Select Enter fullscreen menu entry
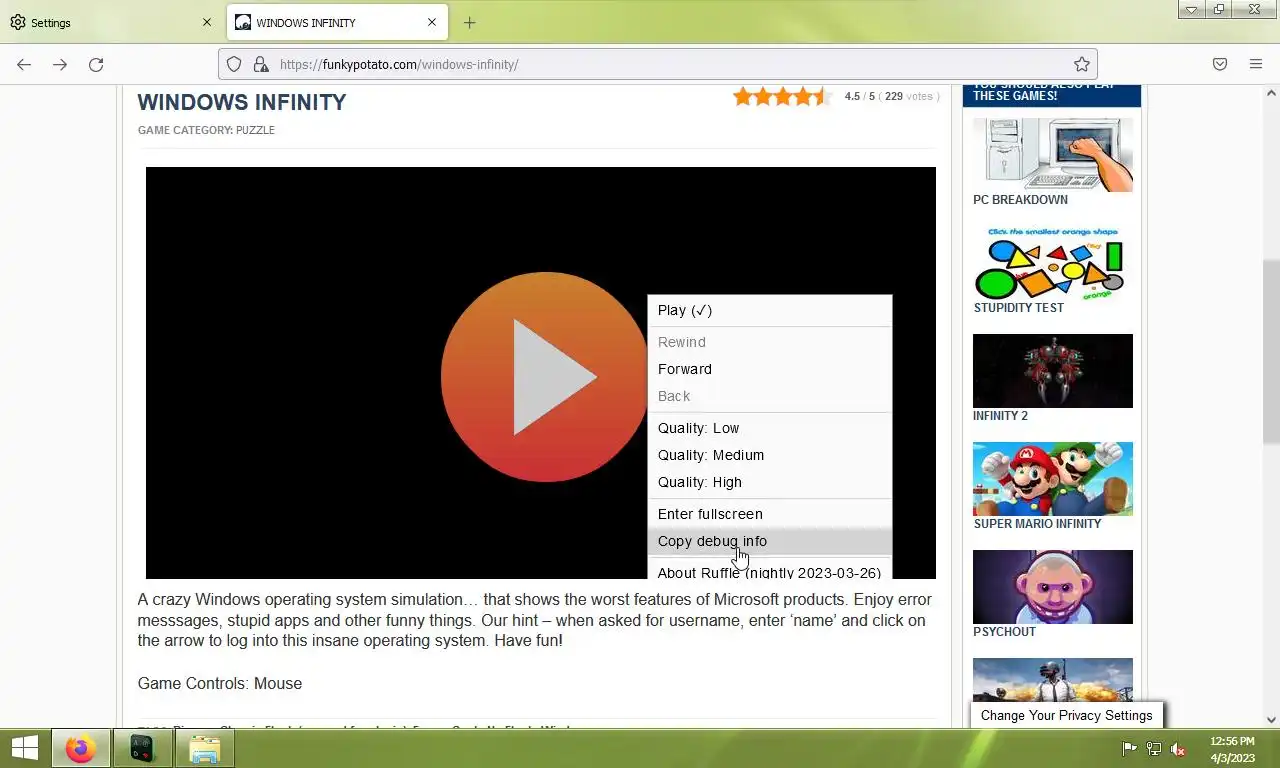 (770, 514)
